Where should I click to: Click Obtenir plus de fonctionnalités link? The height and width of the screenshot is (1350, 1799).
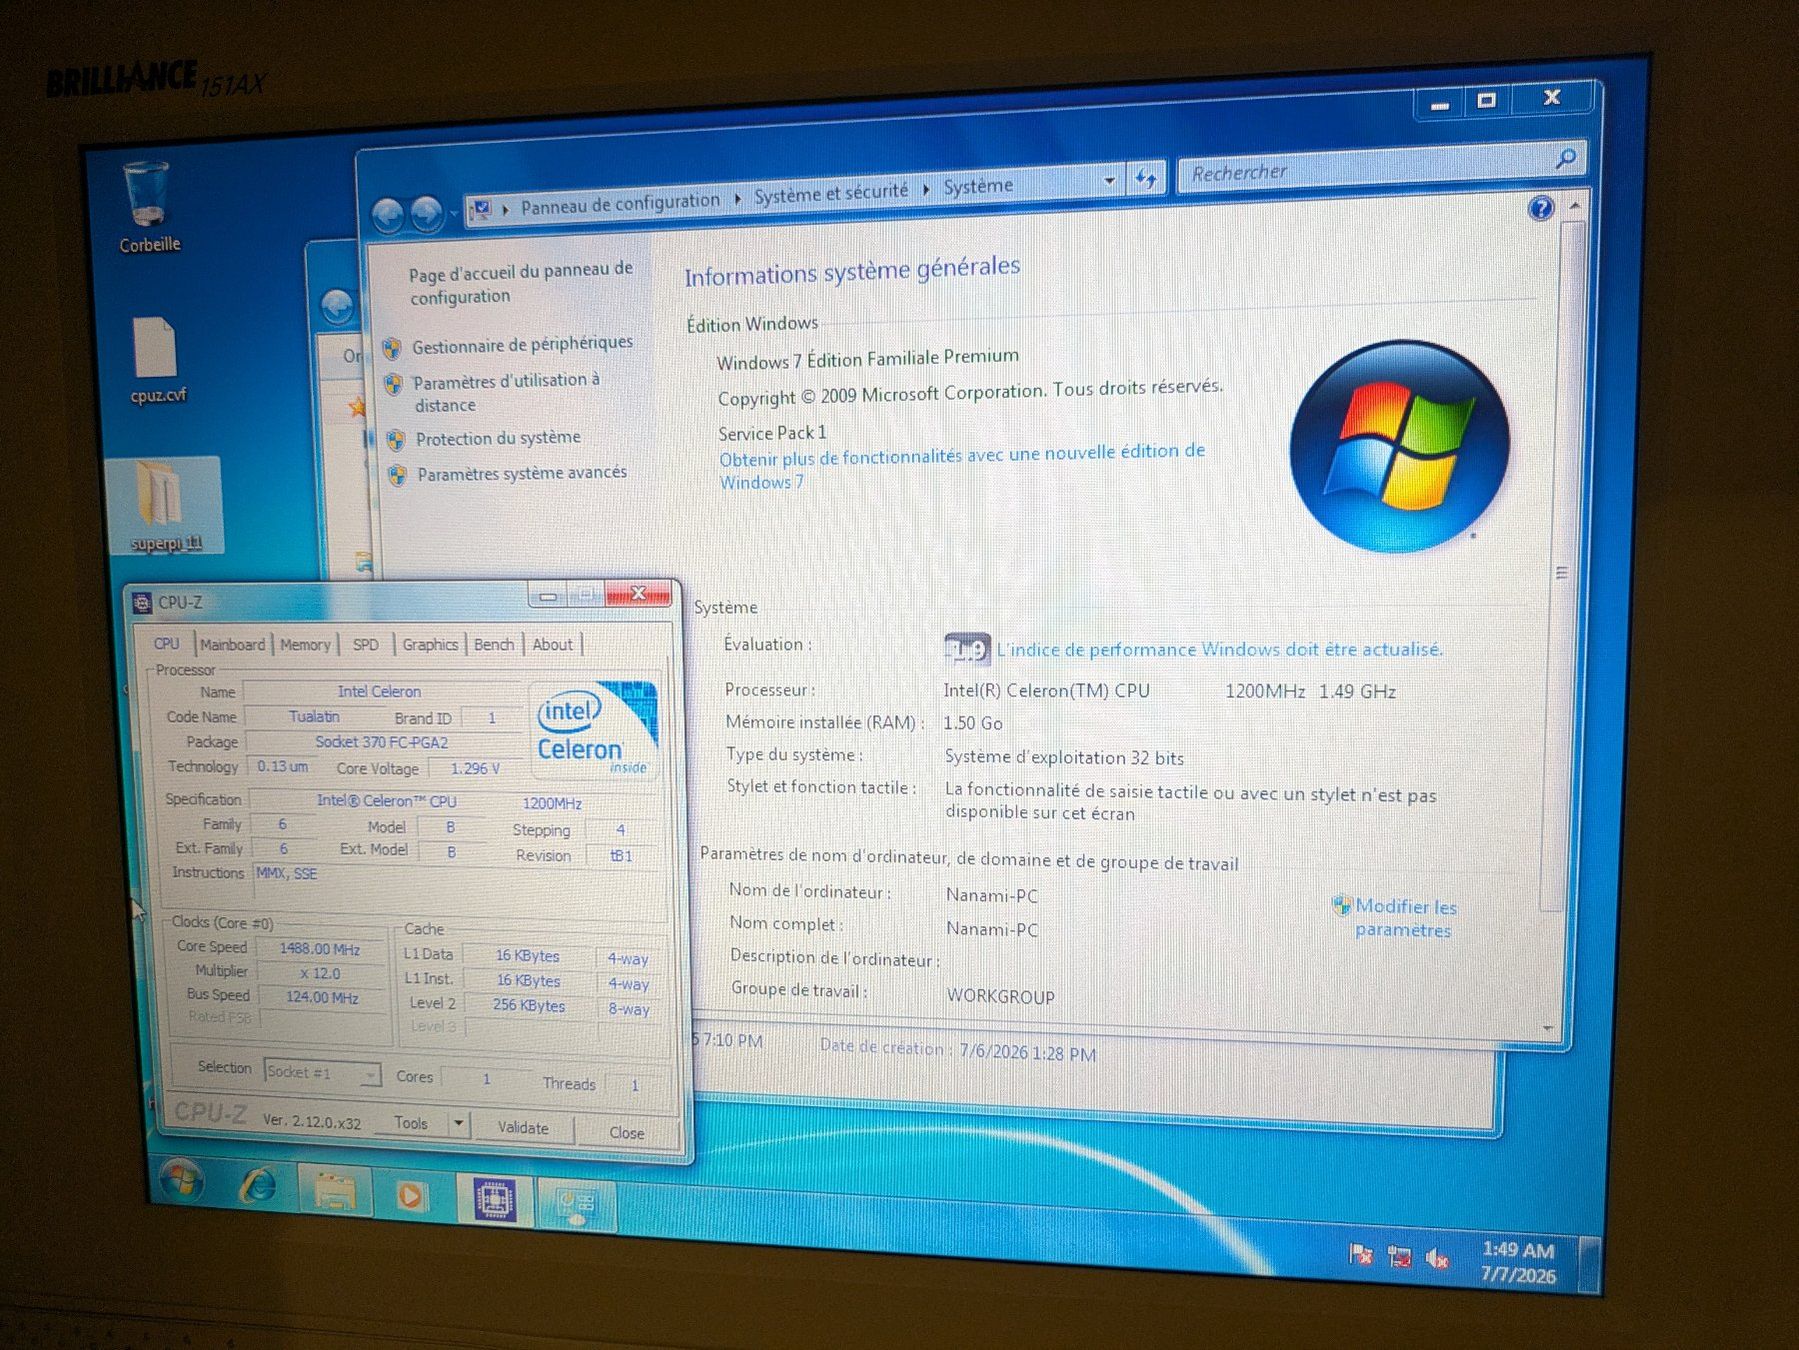pyautogui.click(x=962, y=466)
